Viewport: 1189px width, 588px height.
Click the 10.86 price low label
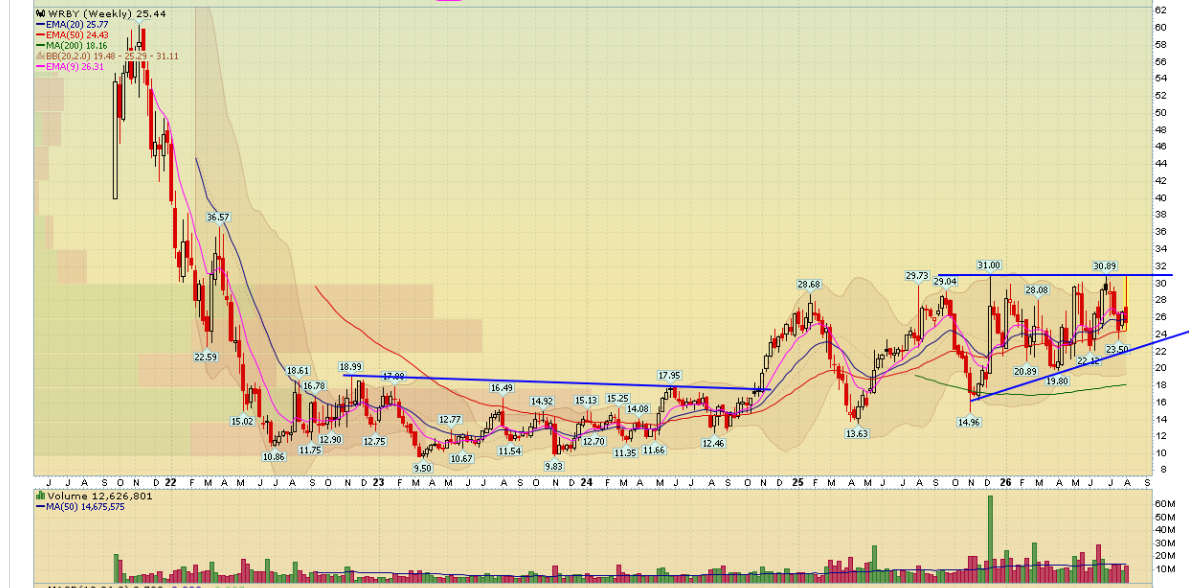click(x=273, y=457)
